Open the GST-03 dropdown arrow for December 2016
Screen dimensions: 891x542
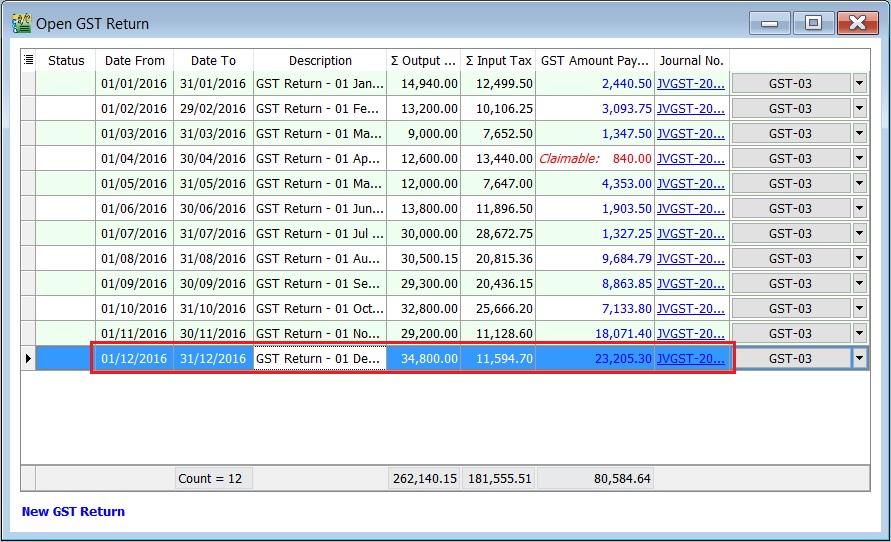(x=859, y=358)
